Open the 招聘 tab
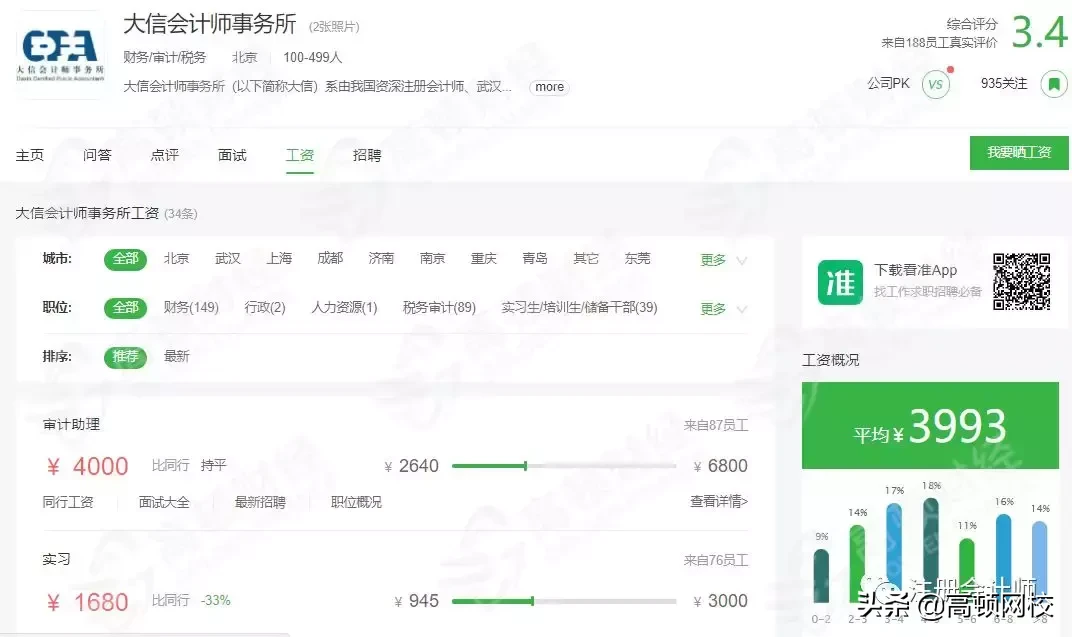Image resolution: width=1072 pixels, height=637 pixels. click(x=367, y=155)
